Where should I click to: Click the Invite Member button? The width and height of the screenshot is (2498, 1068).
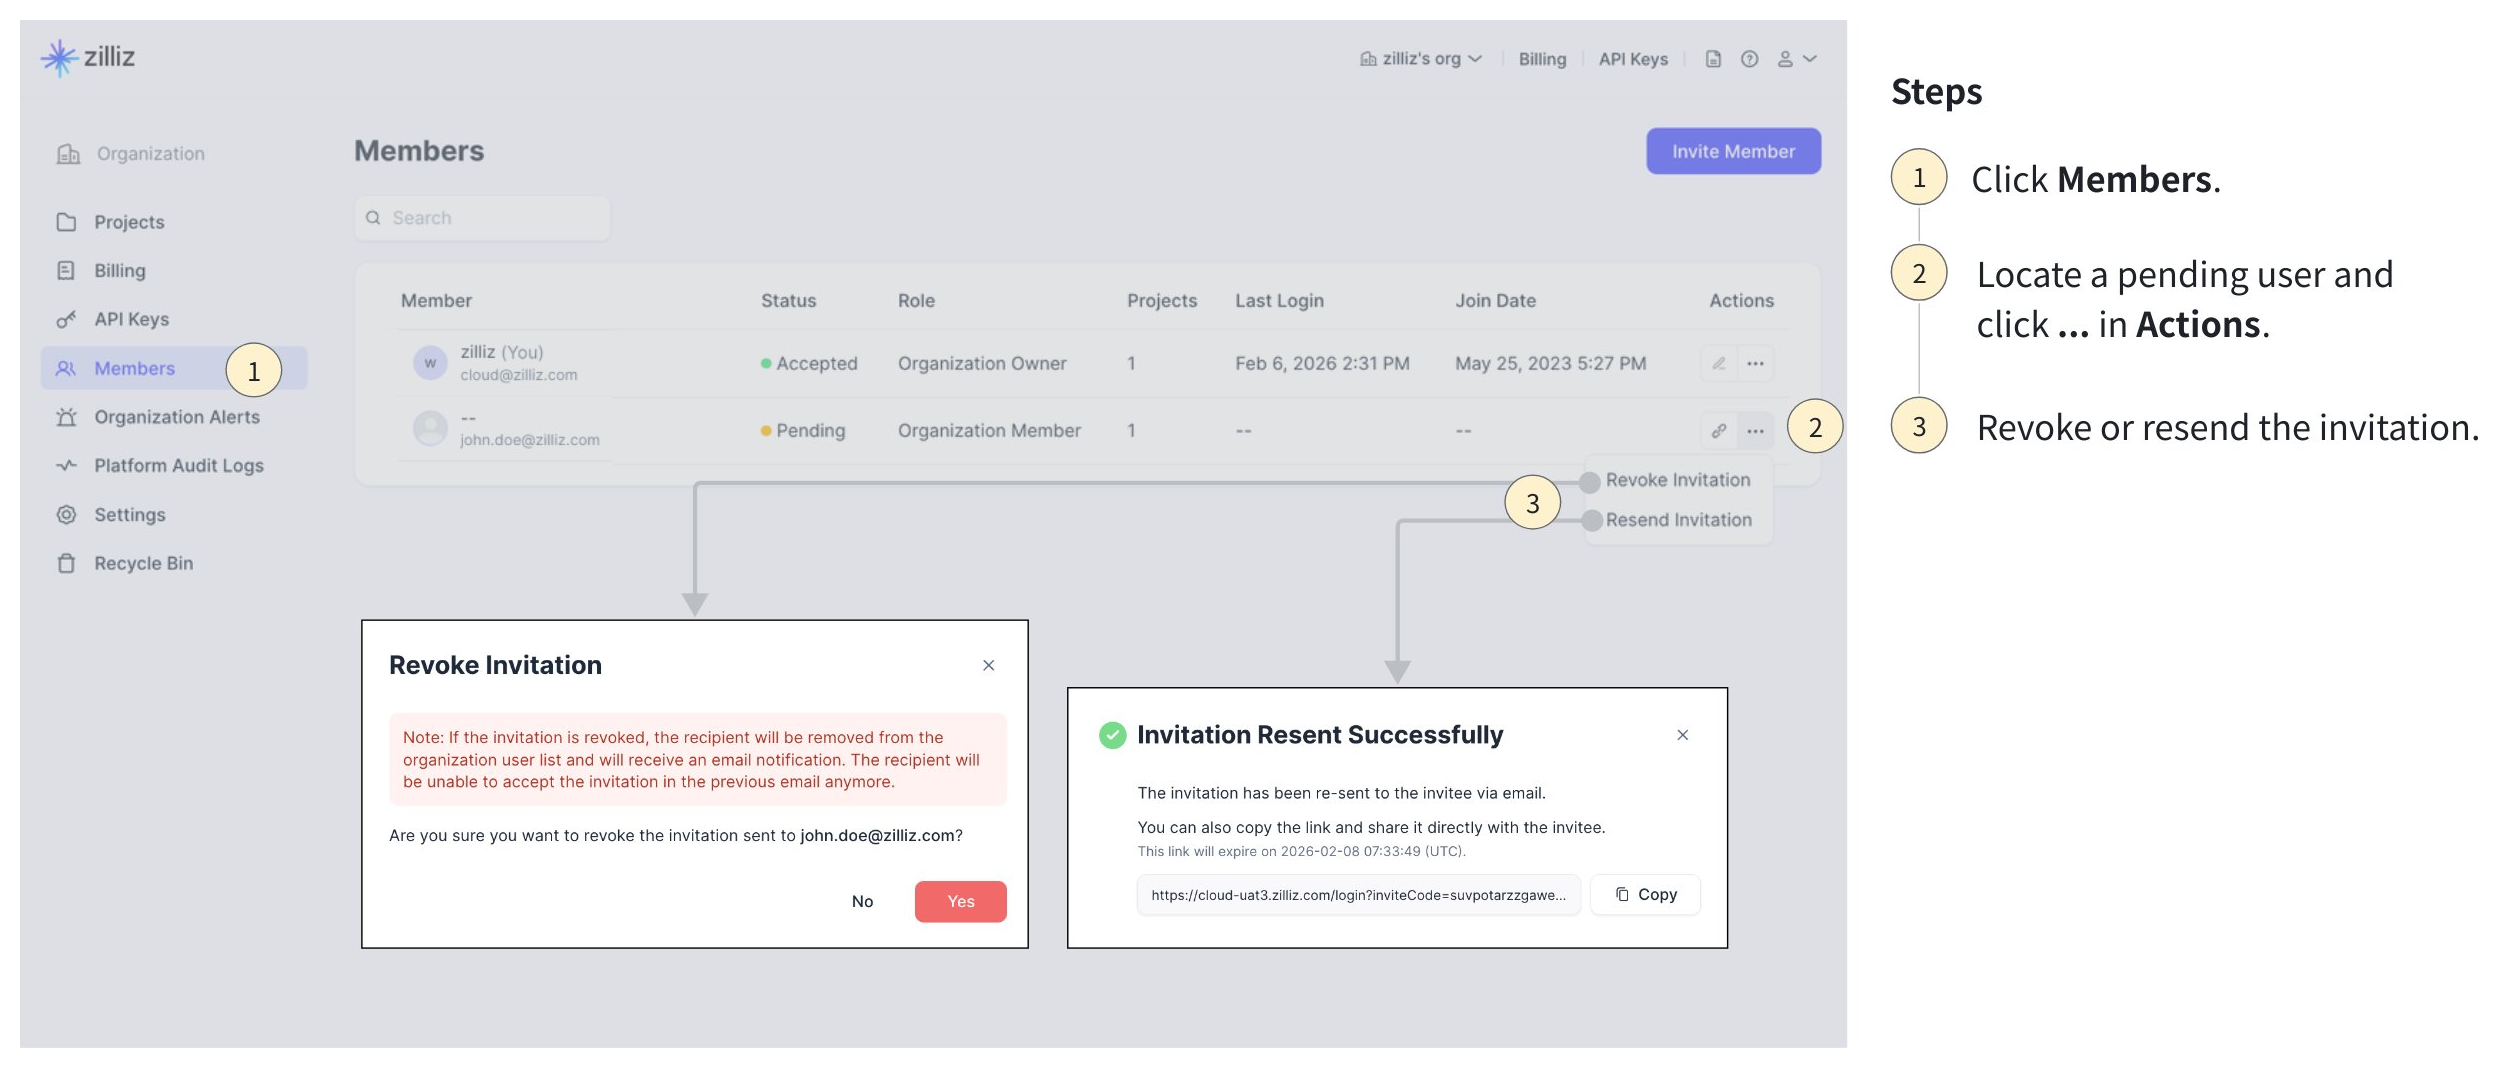[1732, 151]
